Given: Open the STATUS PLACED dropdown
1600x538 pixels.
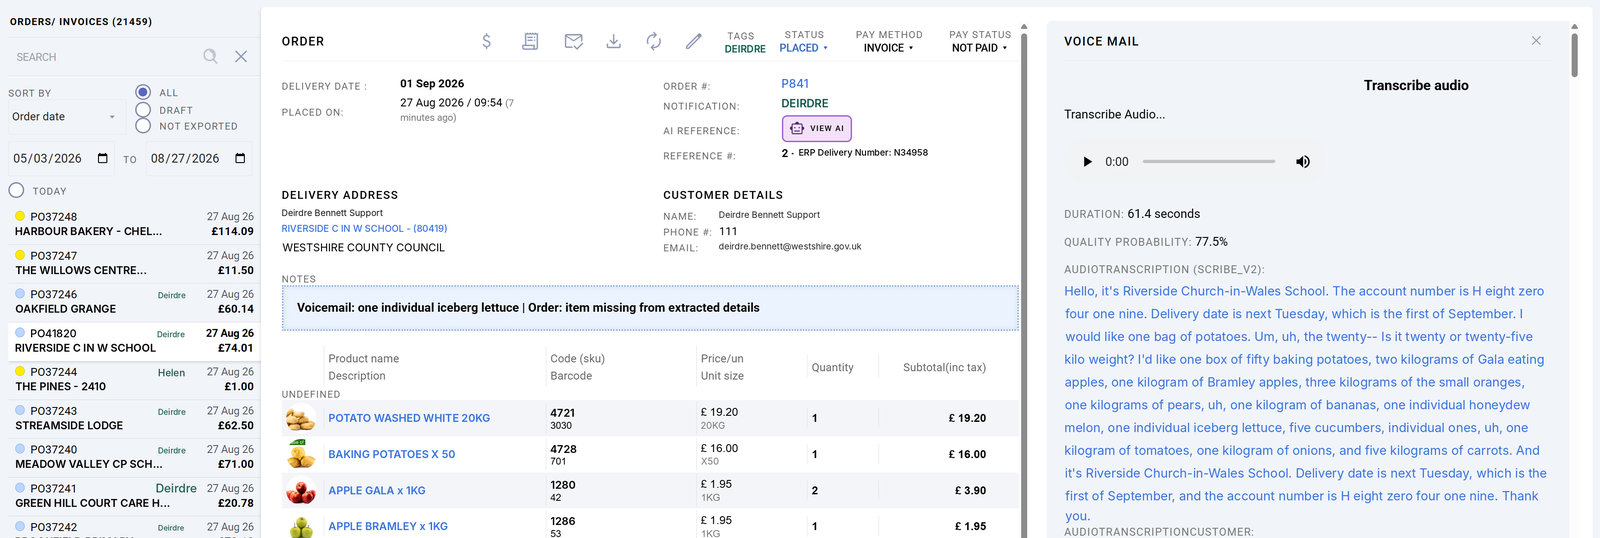Looking at the screenshot, I should (x=804, y=48).
